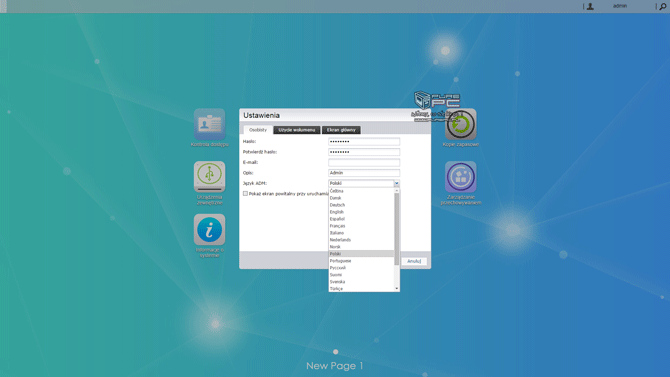This screenshot has width=670, height=377.
Task: Select Русский from language list
Action: coord(361,268)
